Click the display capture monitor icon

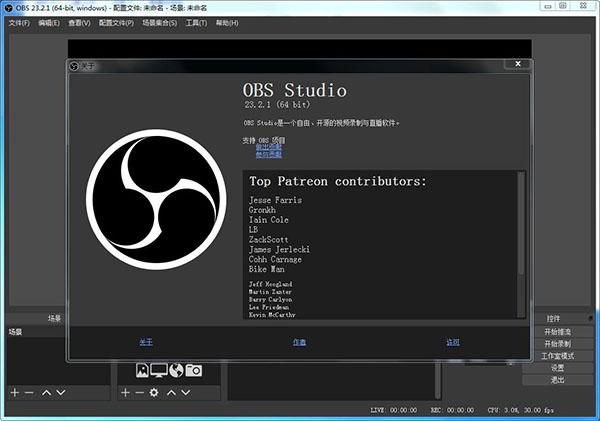coord(159,370)
